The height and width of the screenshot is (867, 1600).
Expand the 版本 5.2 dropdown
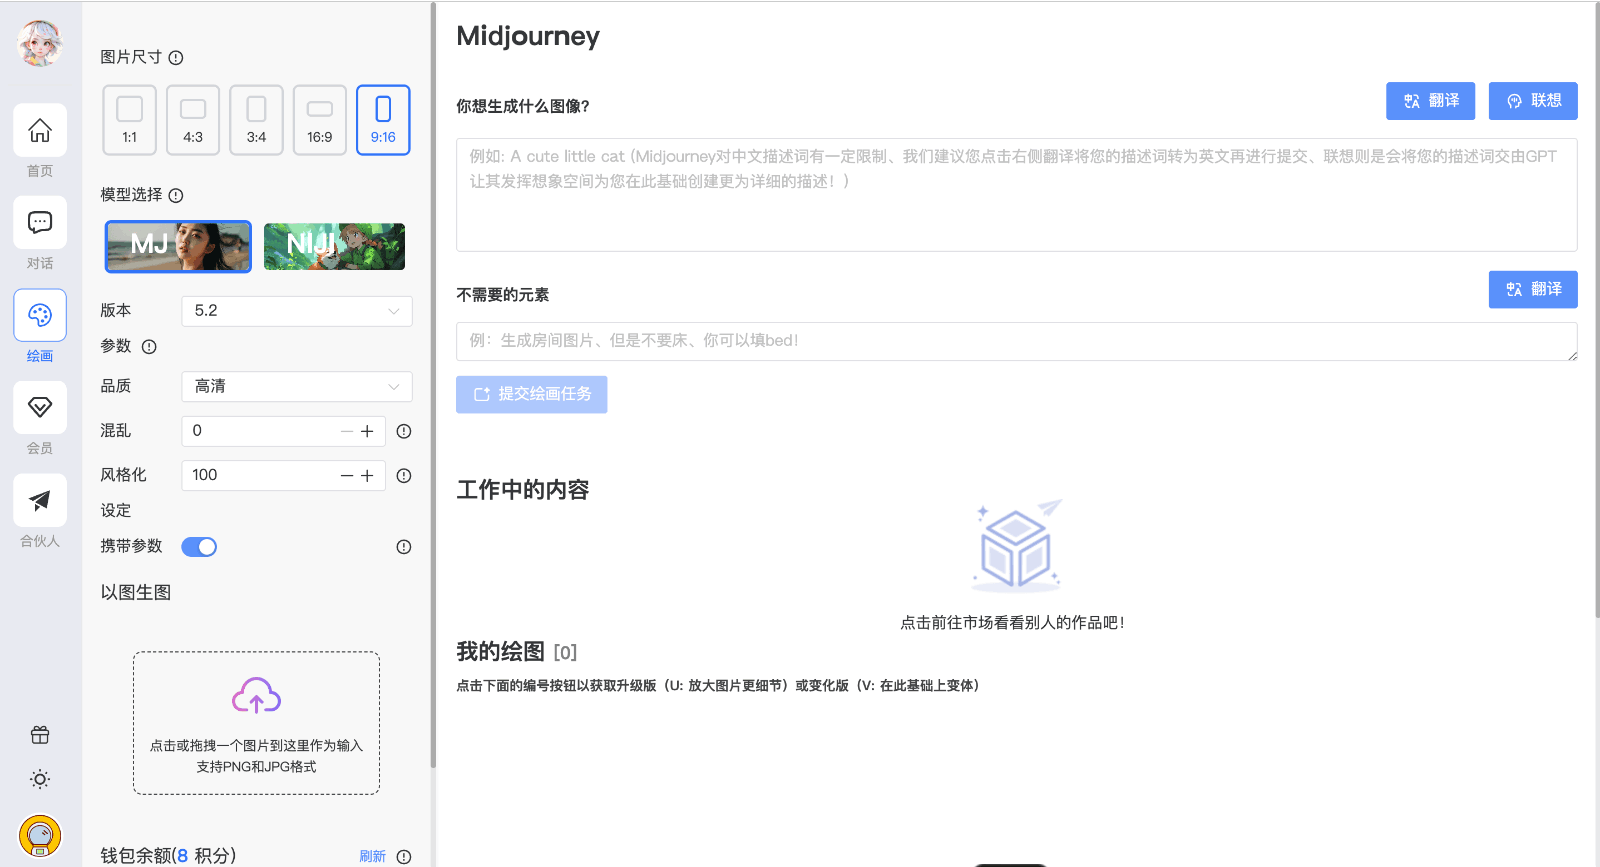tap(297, 311)
